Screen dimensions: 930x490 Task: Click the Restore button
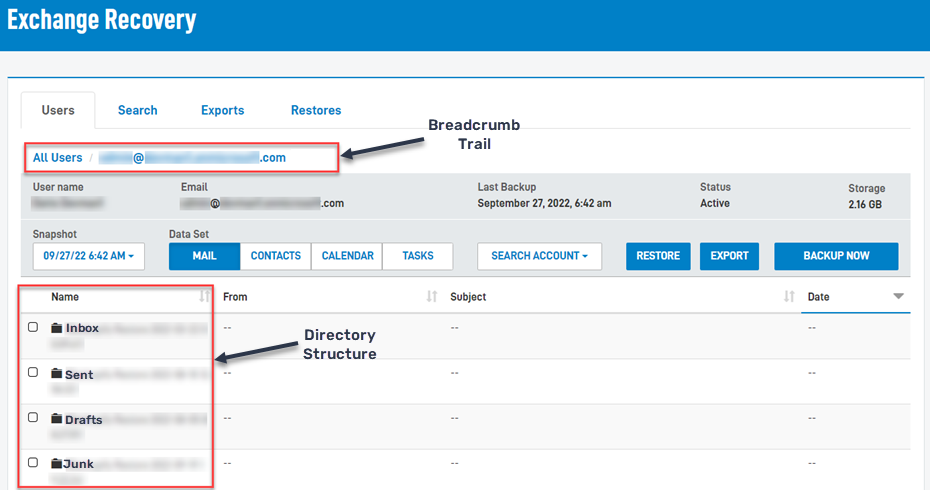pyautogui.click(x=658, y=256)
